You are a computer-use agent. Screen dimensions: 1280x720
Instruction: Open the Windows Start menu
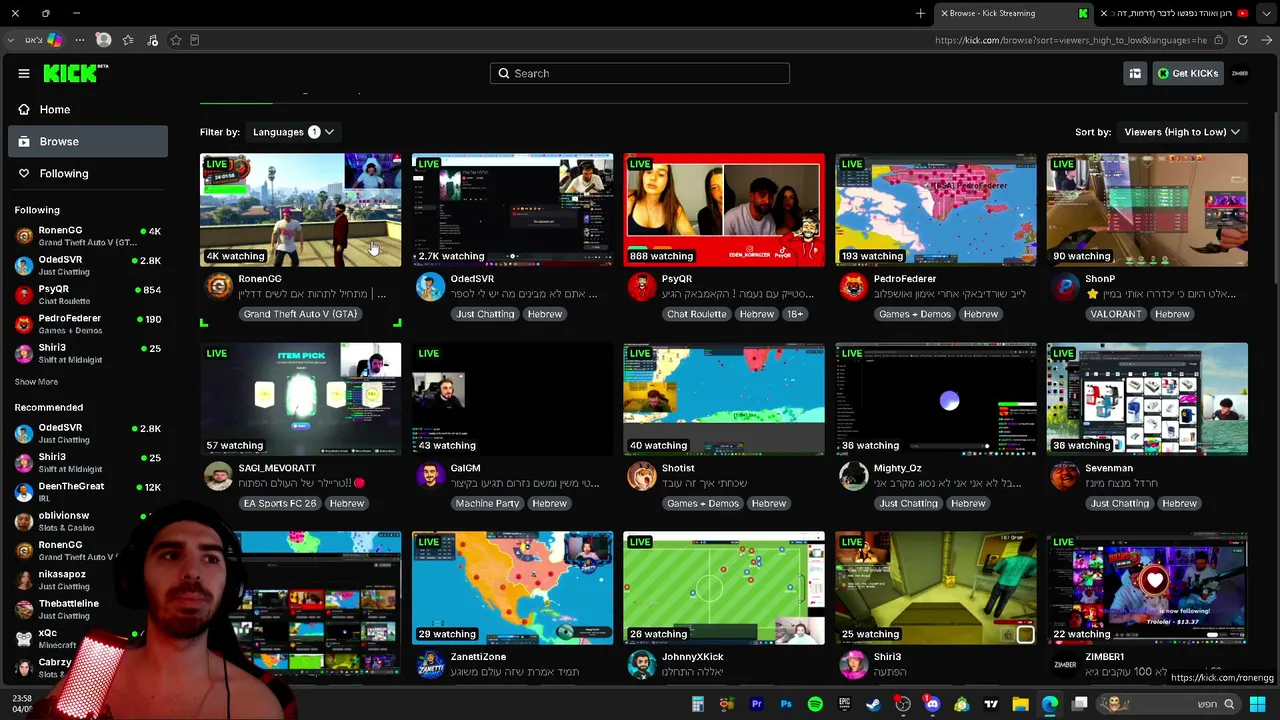[1258, 704]
